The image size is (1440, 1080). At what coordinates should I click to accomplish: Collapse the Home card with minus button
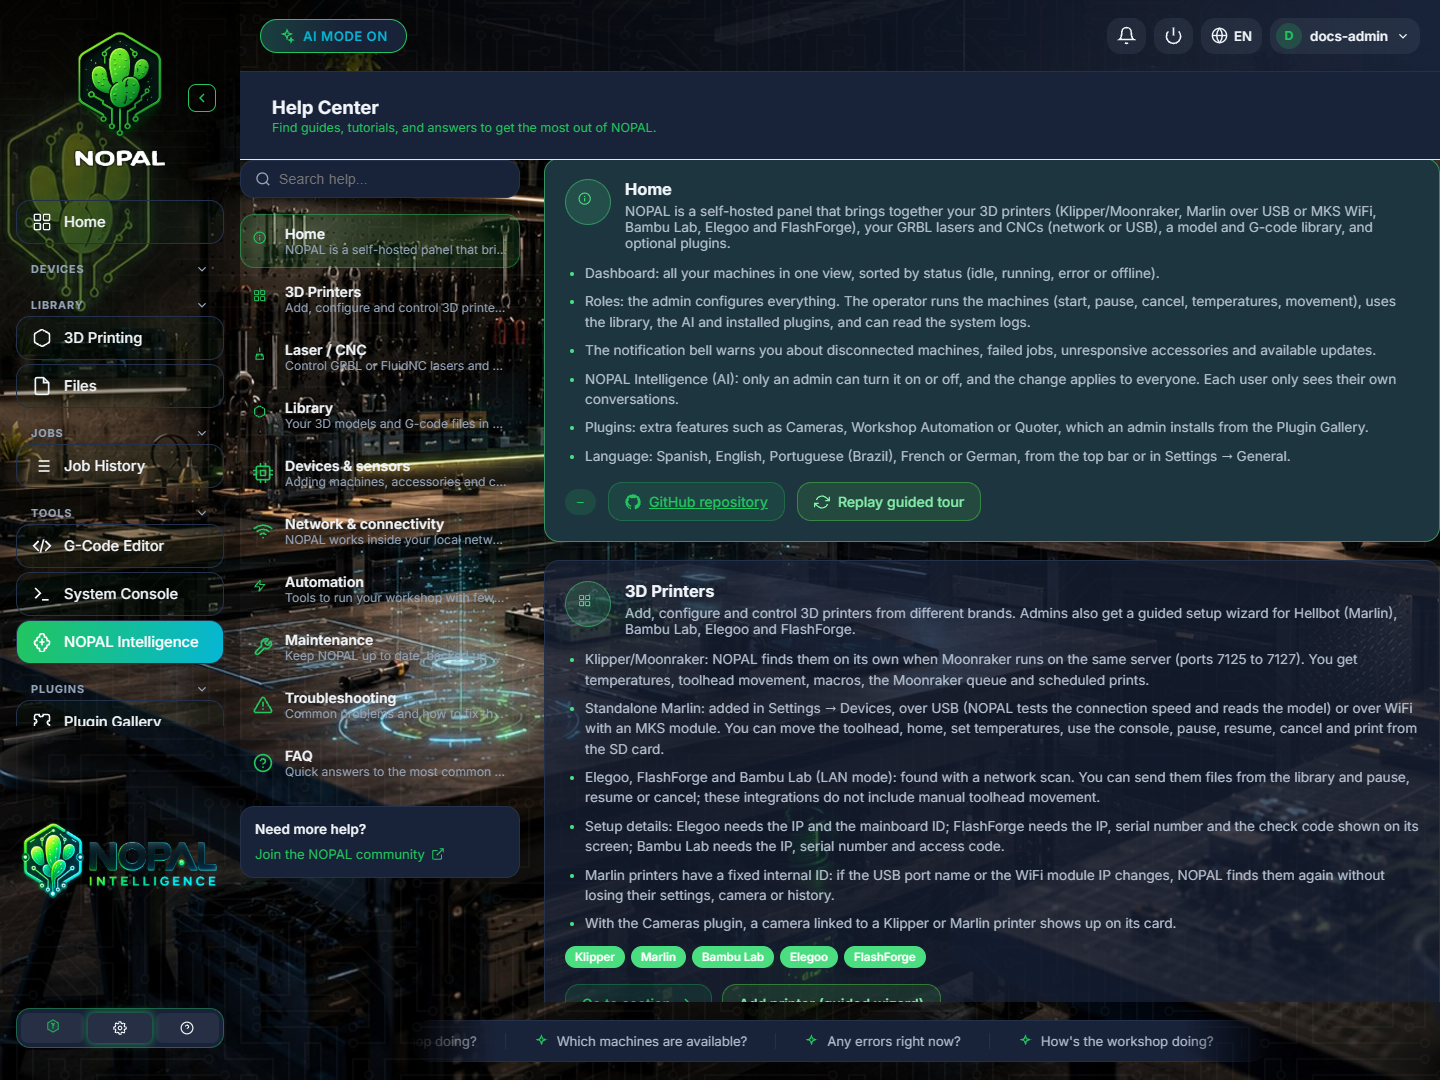pos(580,502)
